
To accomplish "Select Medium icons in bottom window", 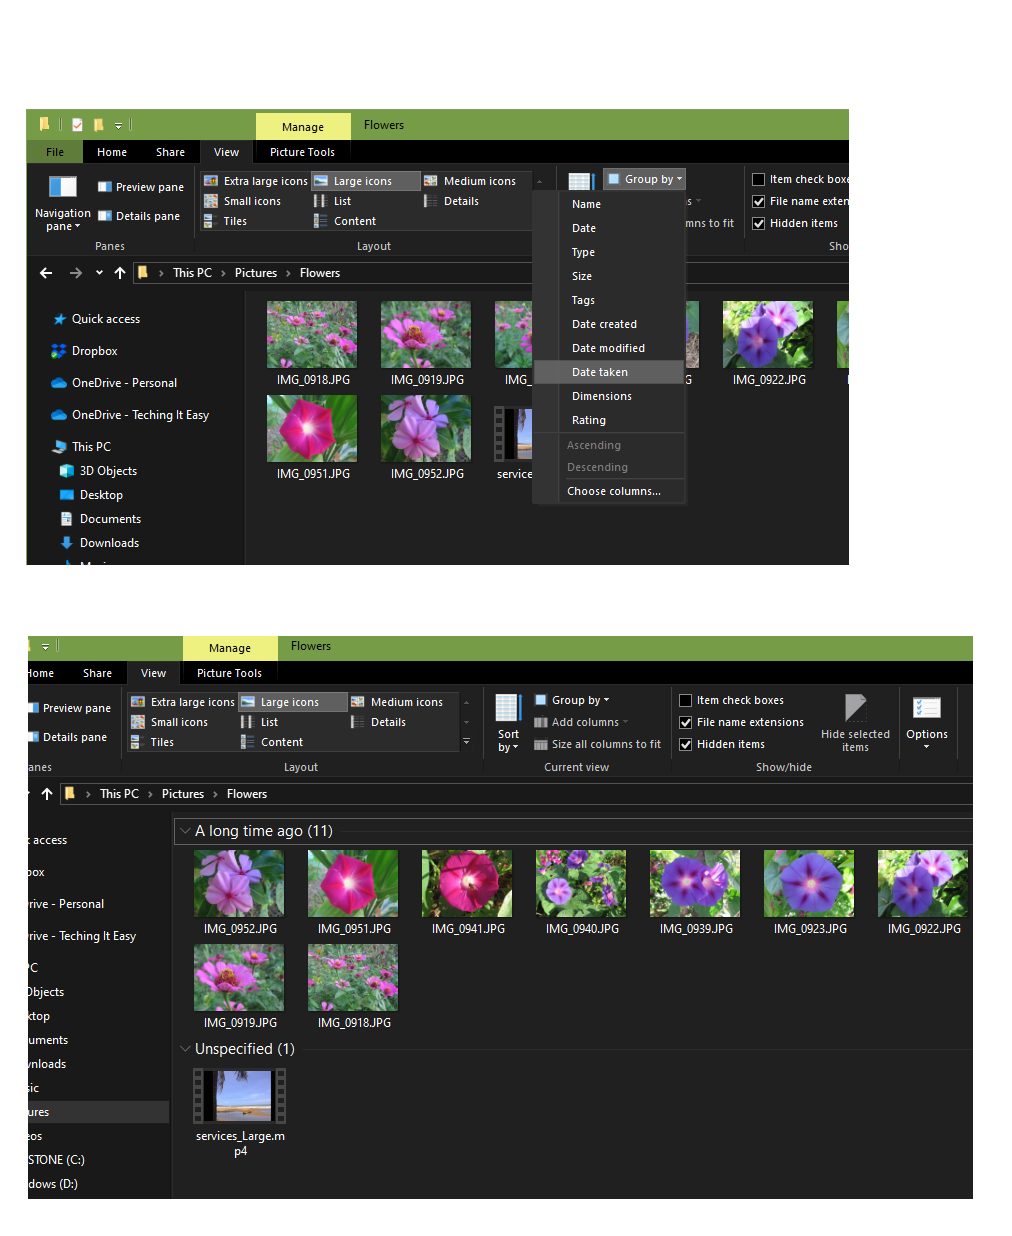I will pos(398,702).
